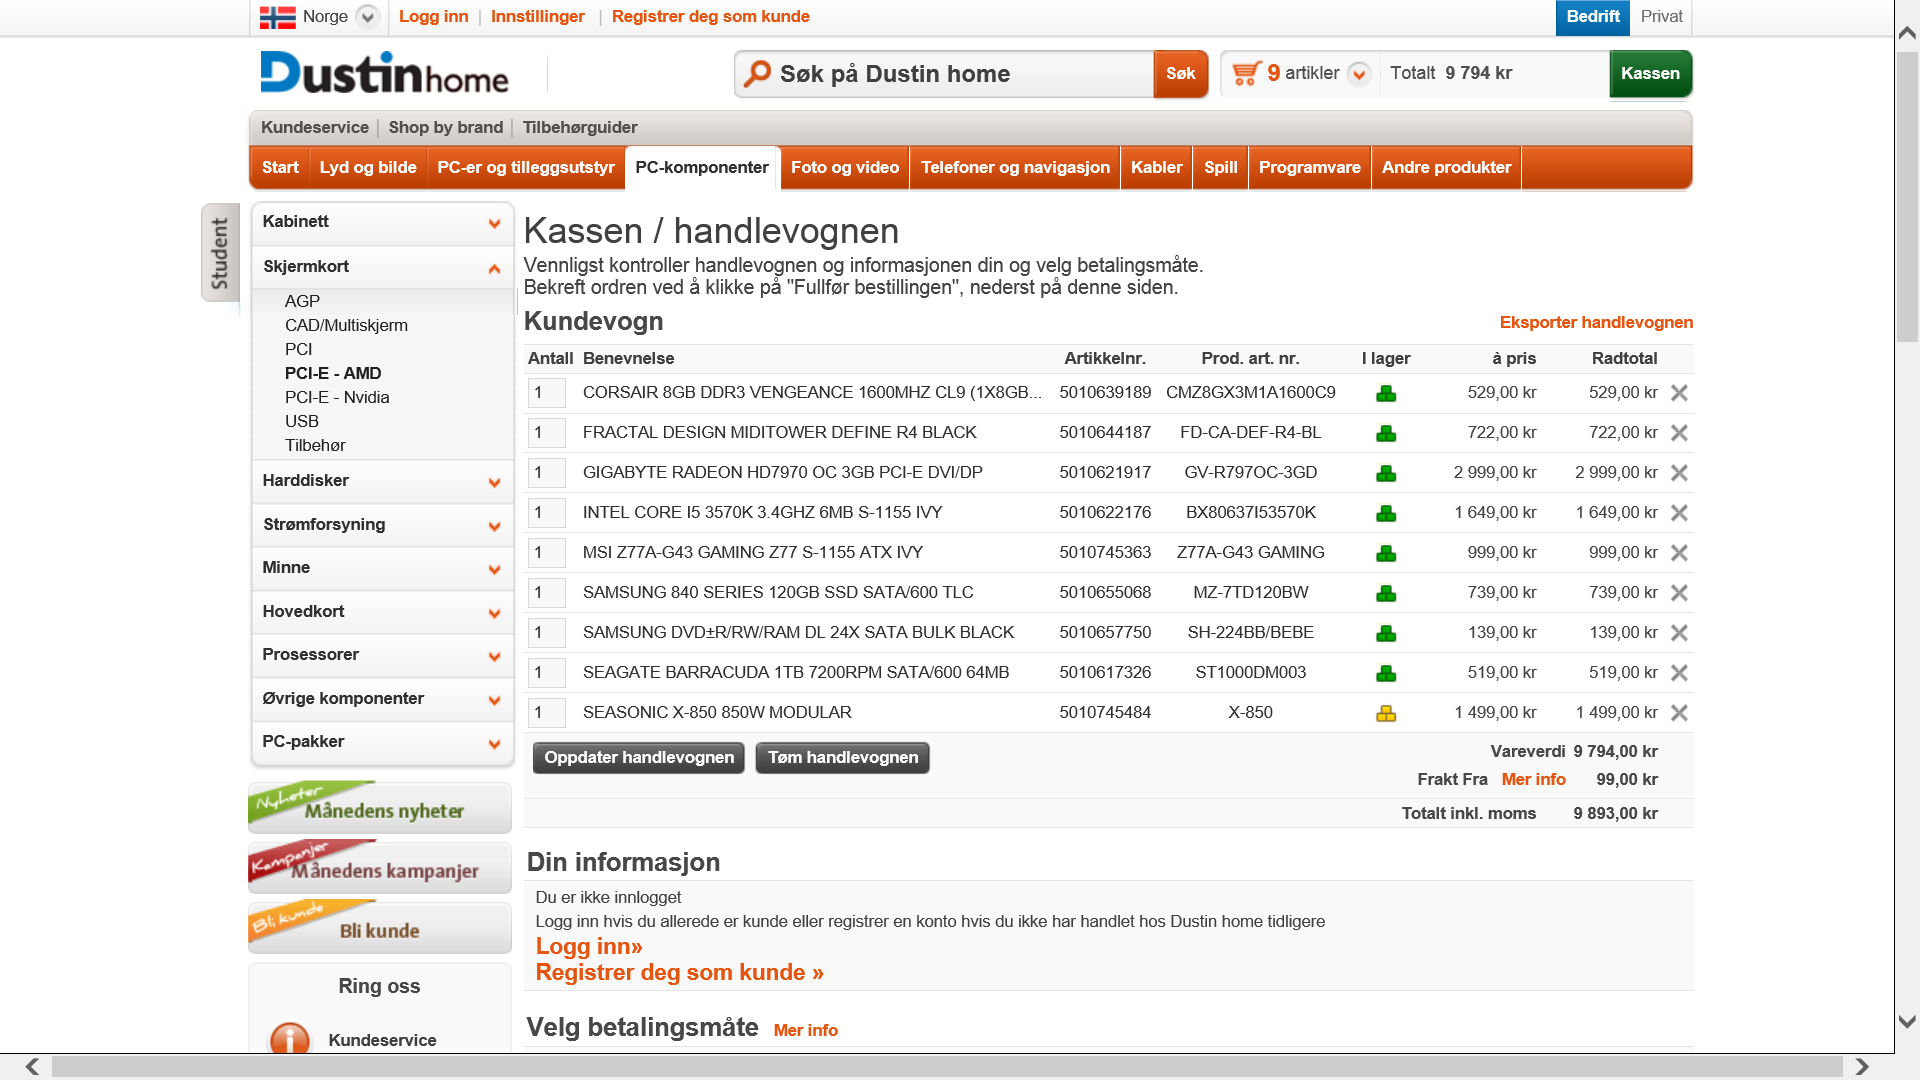Click the Norwegian flag icon

pos(277,17)
